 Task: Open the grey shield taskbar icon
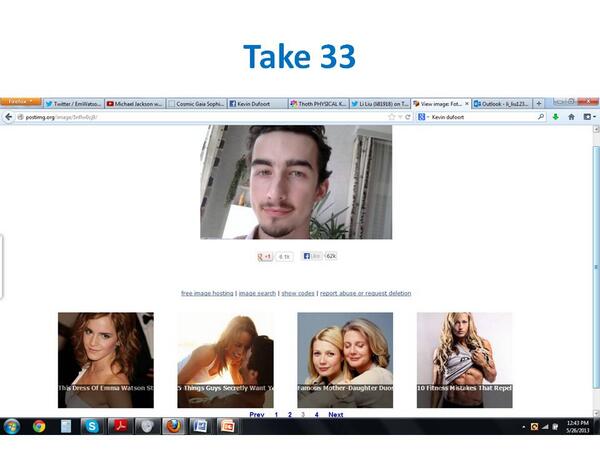[147, 426]
